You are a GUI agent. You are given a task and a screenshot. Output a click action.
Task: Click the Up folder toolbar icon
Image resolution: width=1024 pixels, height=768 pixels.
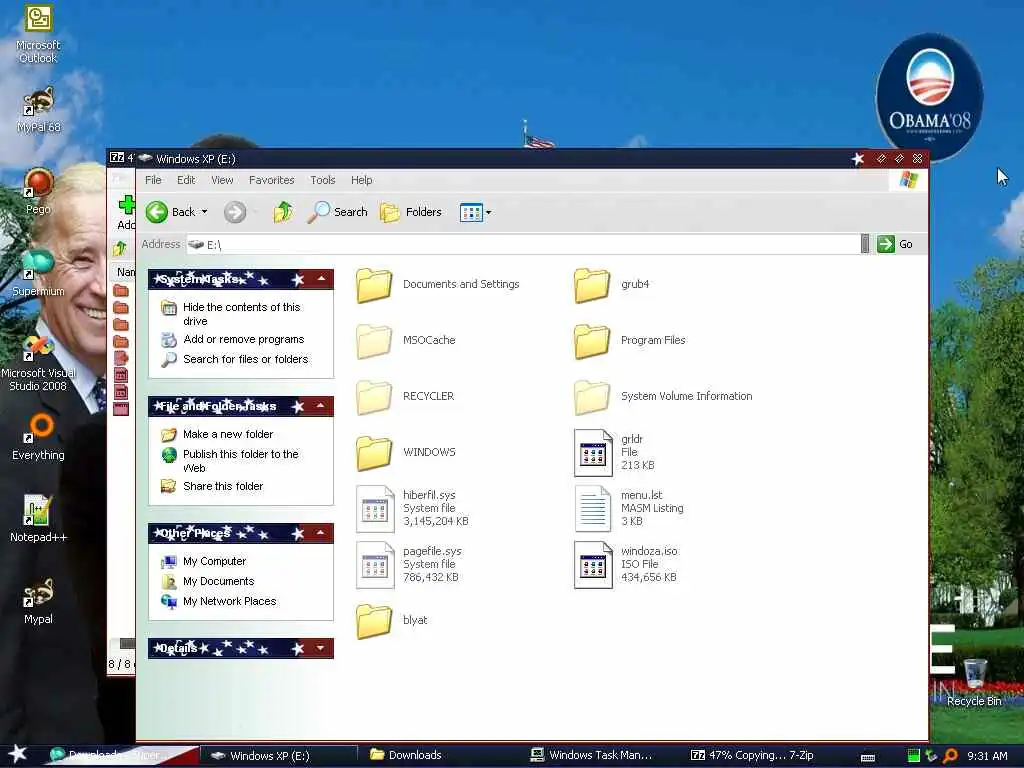[x=283, y=212]
